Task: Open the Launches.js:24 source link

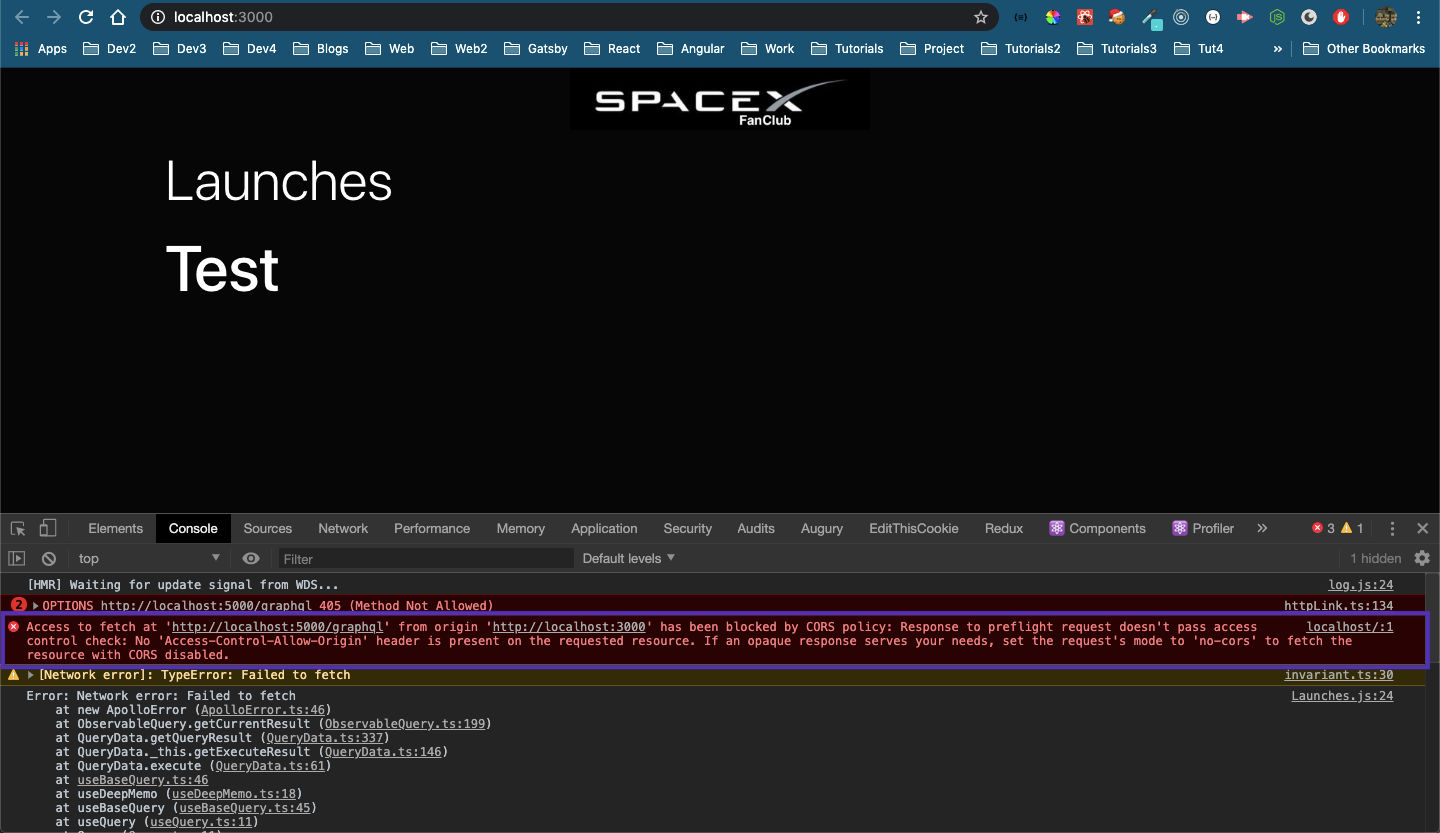Action: pyautogui.click(x=1342, y=696)
